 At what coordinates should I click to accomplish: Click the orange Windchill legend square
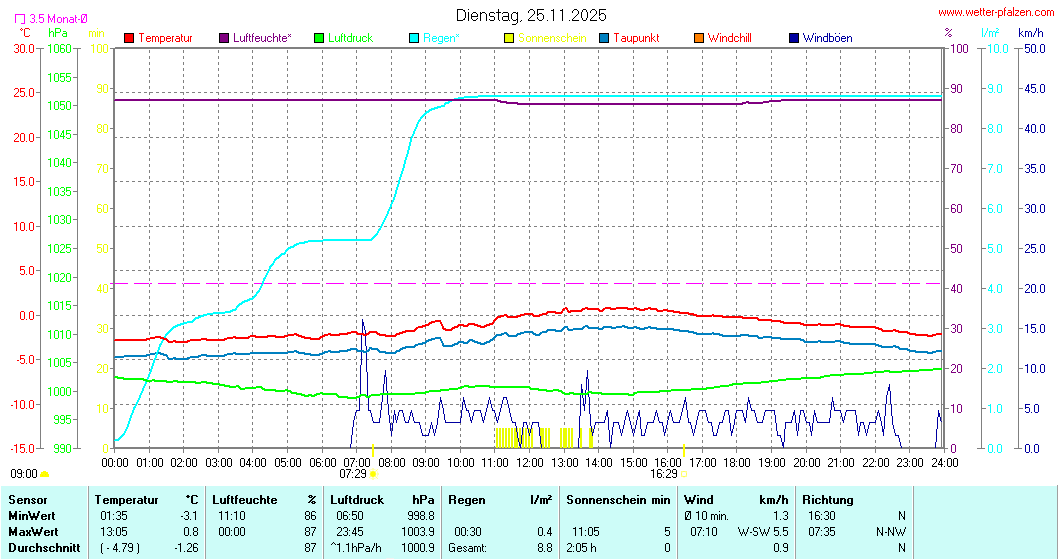click(x=699, y=38)
